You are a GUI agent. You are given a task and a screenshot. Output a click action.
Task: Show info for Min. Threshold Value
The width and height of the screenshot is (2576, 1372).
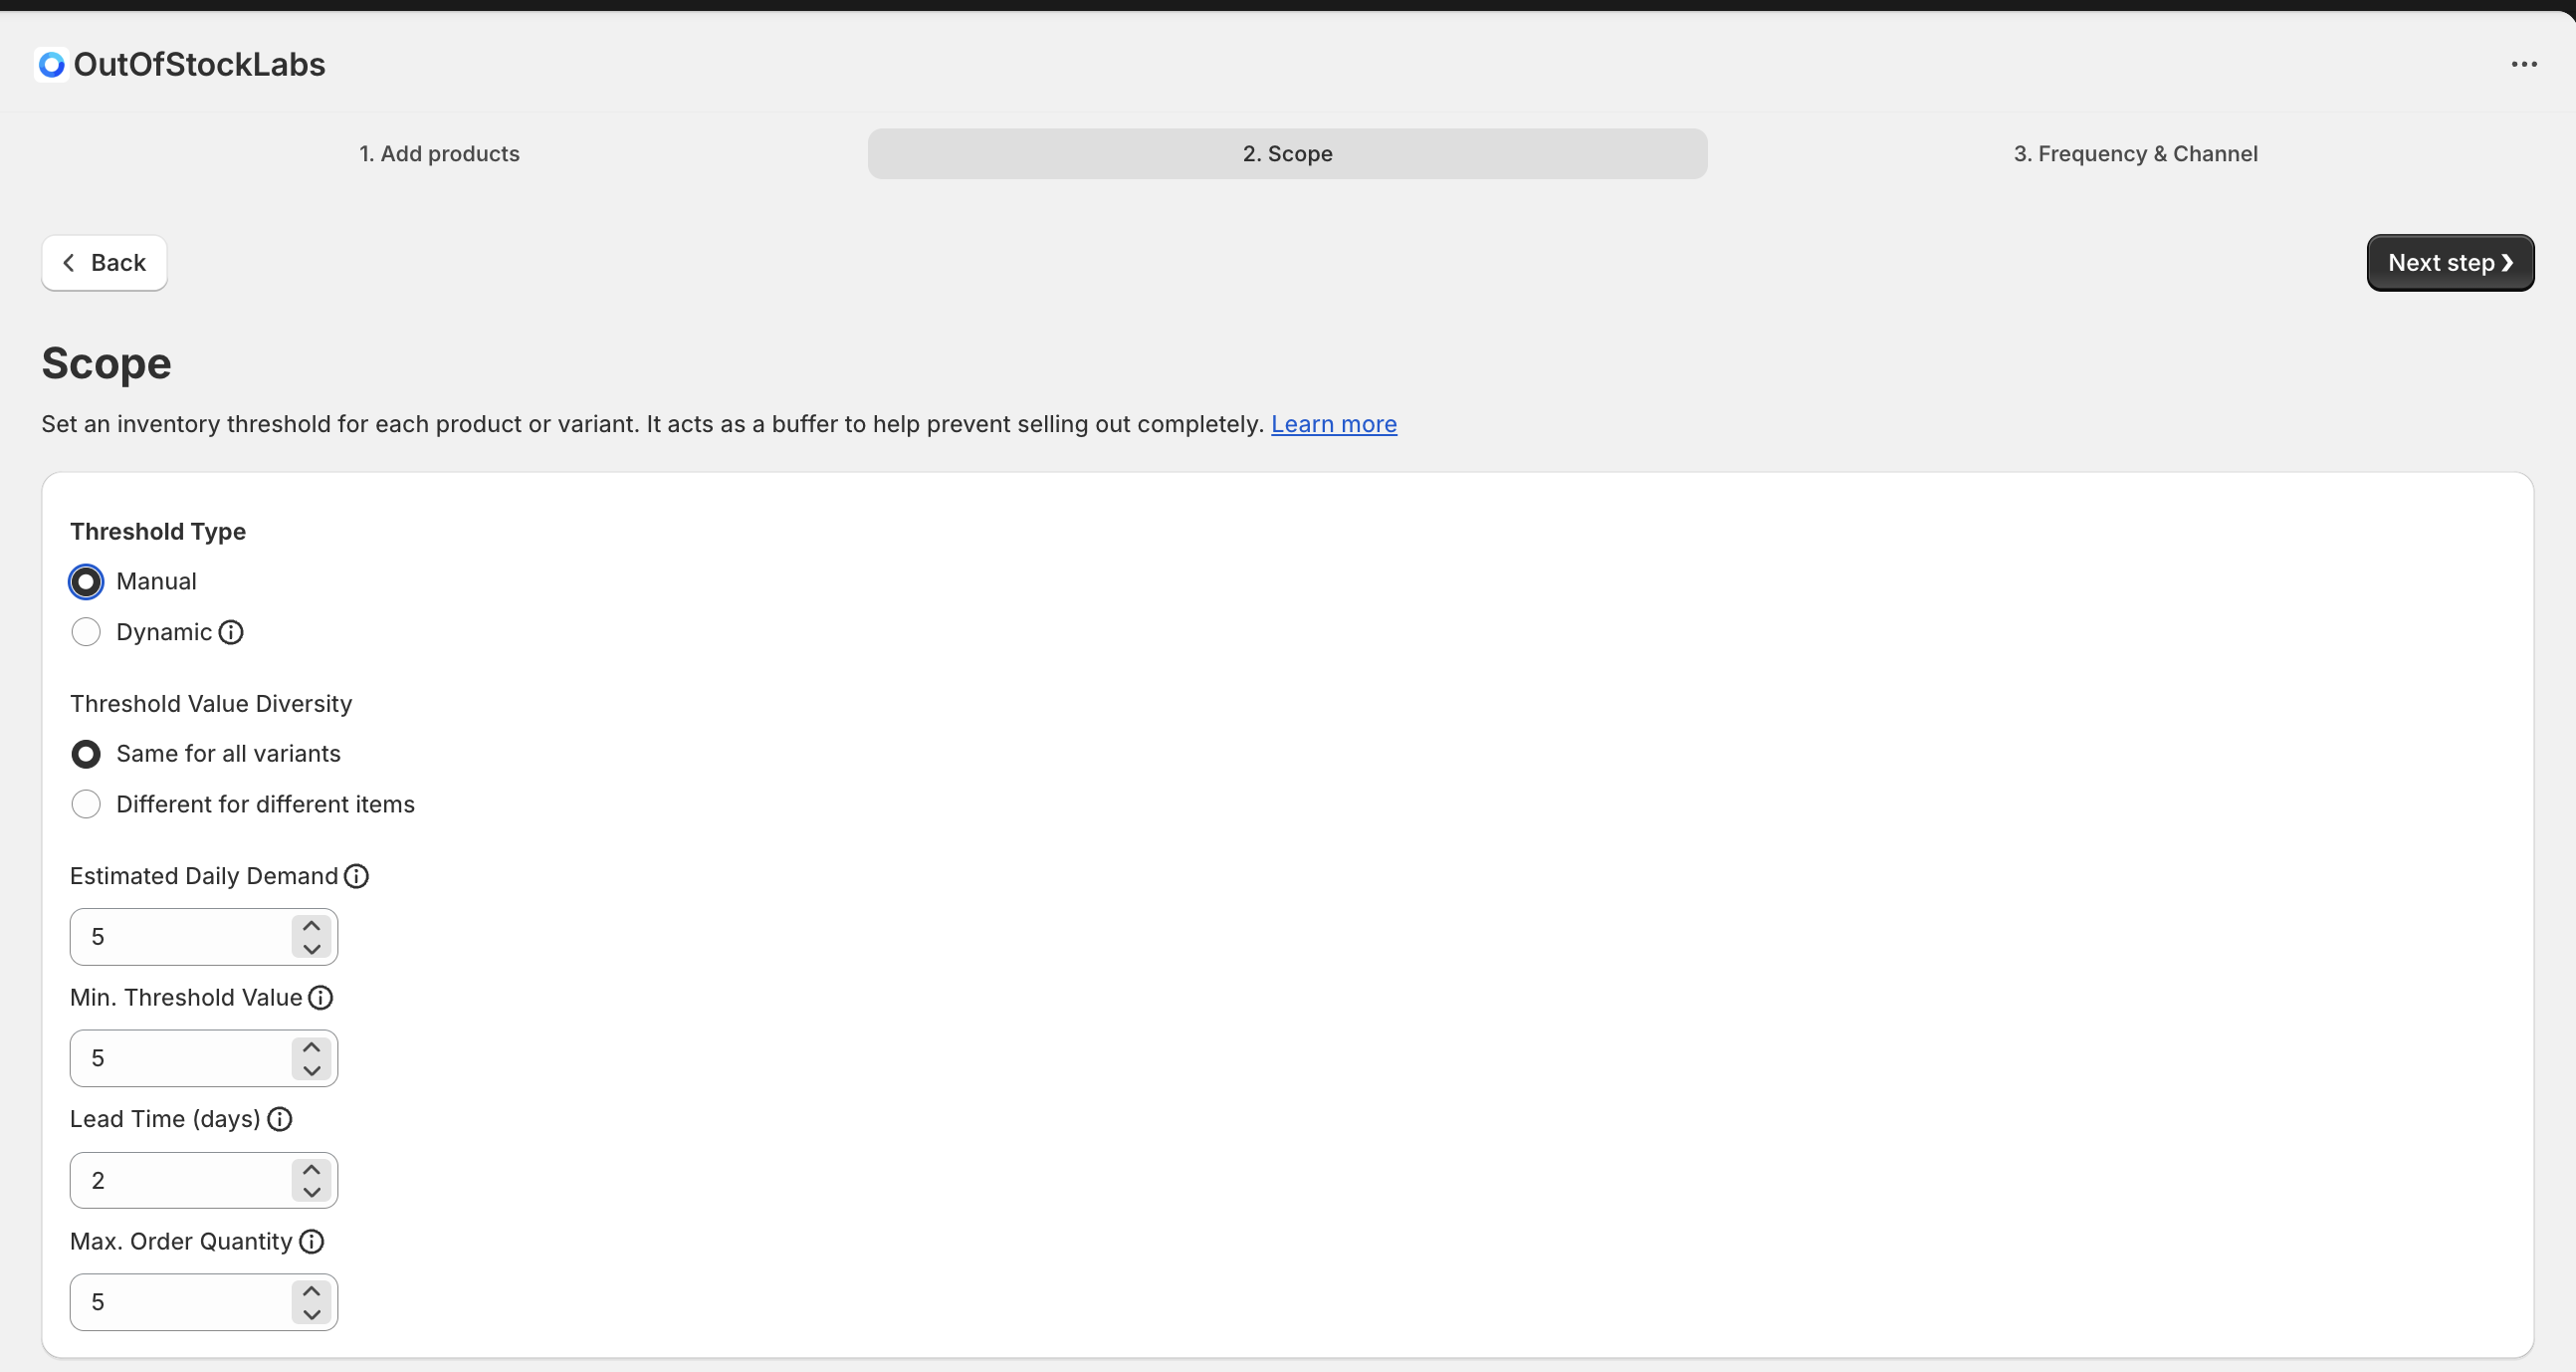click(x=321, y=997)
